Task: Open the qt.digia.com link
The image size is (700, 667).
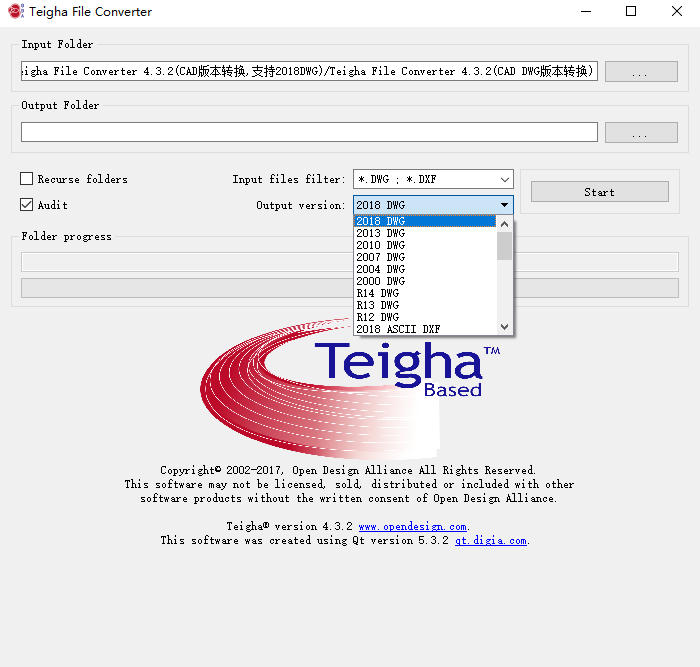Action: click(x=491, y=540)
